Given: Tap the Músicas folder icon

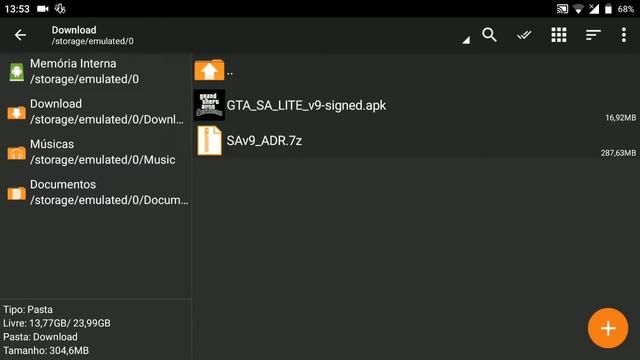Looking at the screenshot, I should pos(17,152).
